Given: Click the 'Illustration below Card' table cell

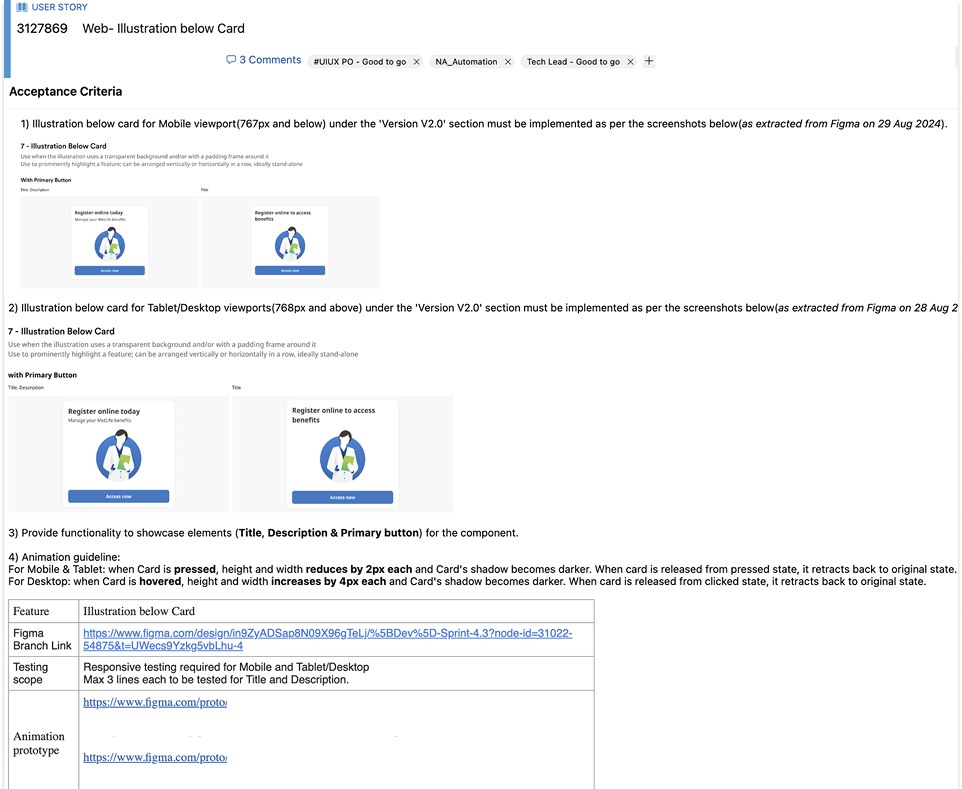Looking at the screenshot, I should click(336, 611).
